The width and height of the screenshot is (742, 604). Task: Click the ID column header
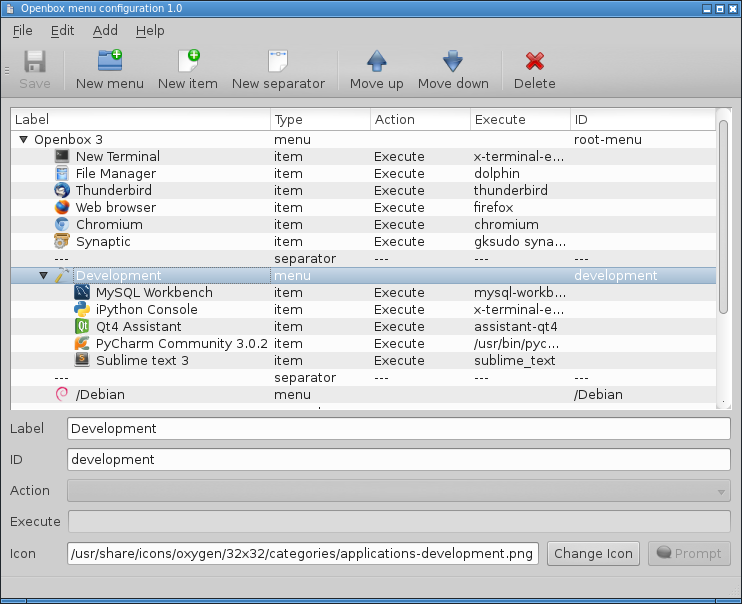pyautogui.click(x=643, y=119)
